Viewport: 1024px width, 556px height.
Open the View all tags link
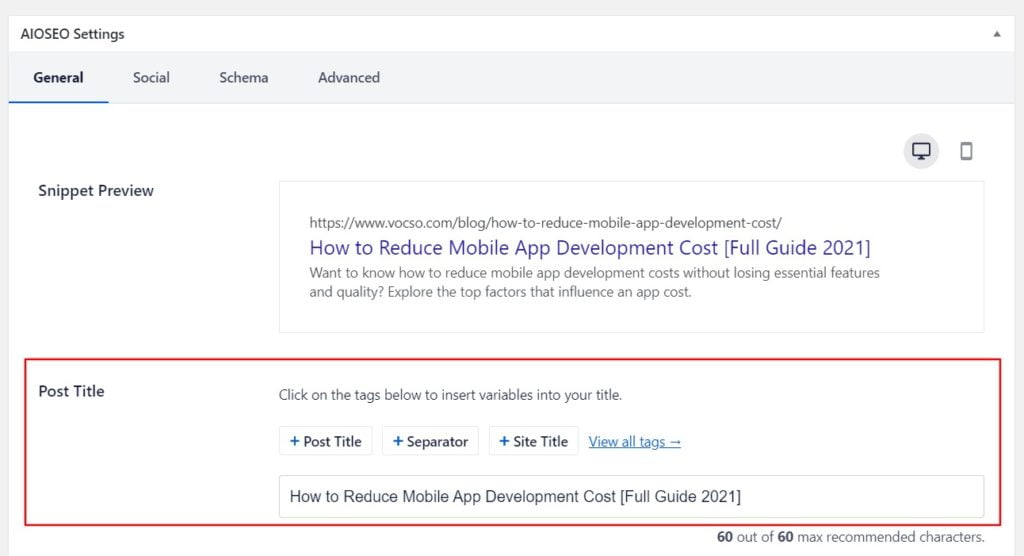pyautogui.click(x=634, y=442)
